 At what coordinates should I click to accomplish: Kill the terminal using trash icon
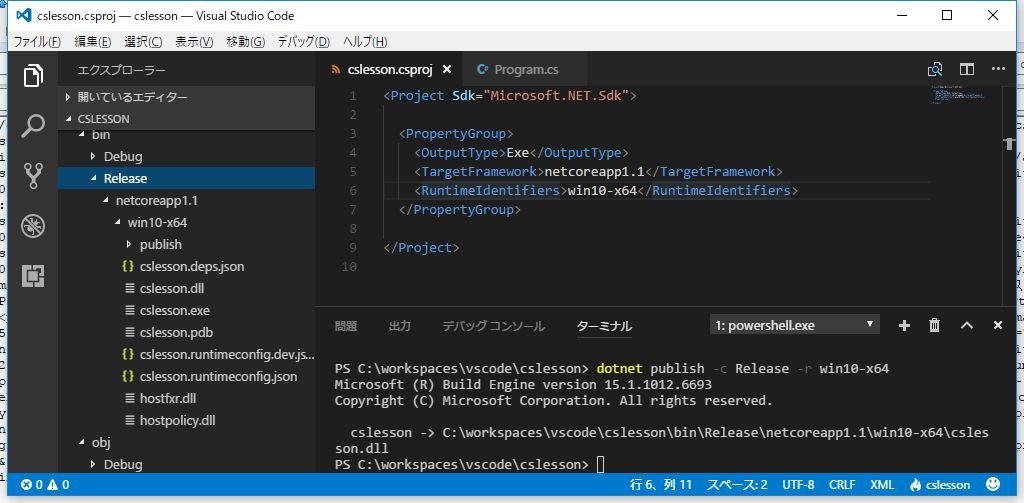935,325
